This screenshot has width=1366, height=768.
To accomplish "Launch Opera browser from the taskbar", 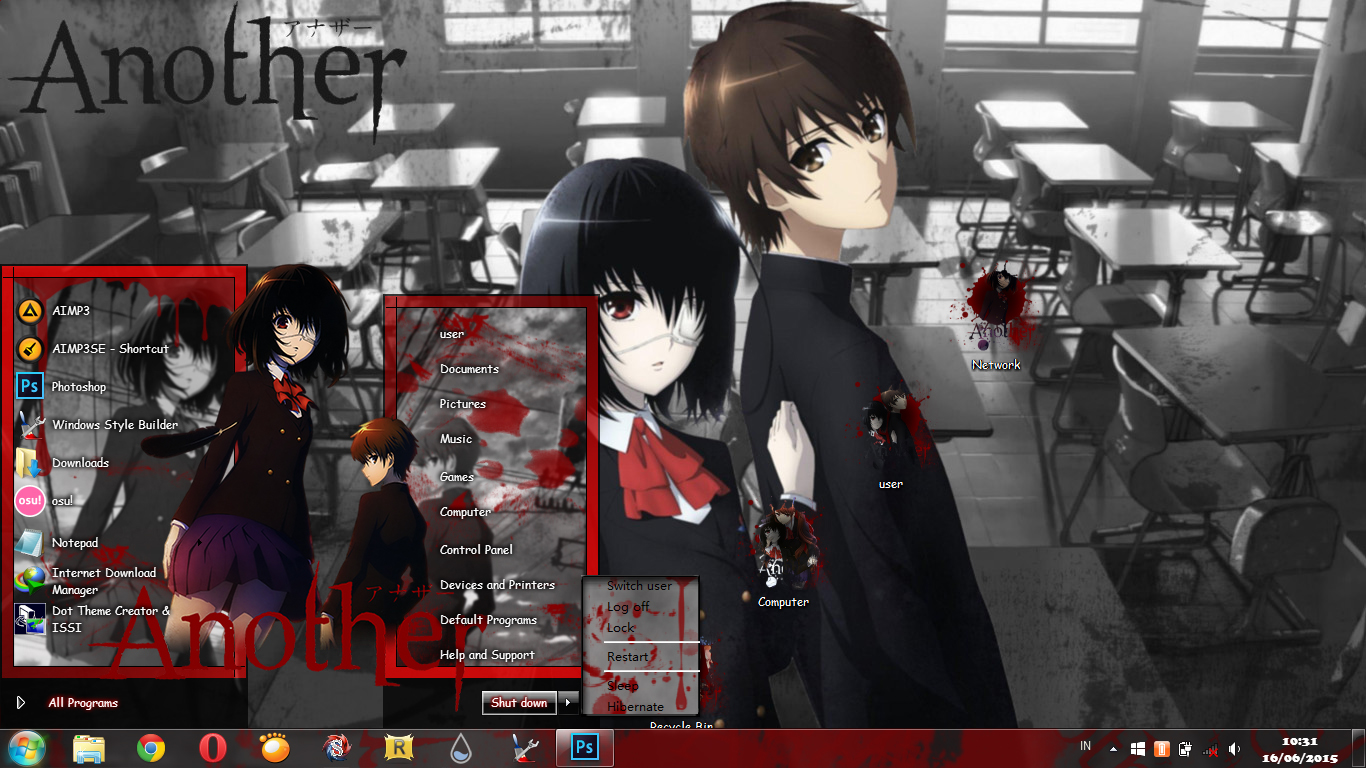I will 211,748.
